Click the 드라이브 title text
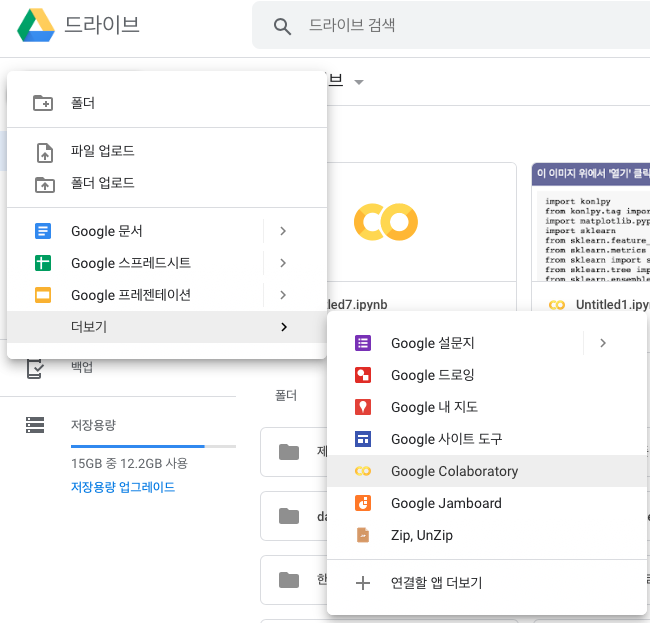Screen dimensions: 650x623 pos(102,25)
